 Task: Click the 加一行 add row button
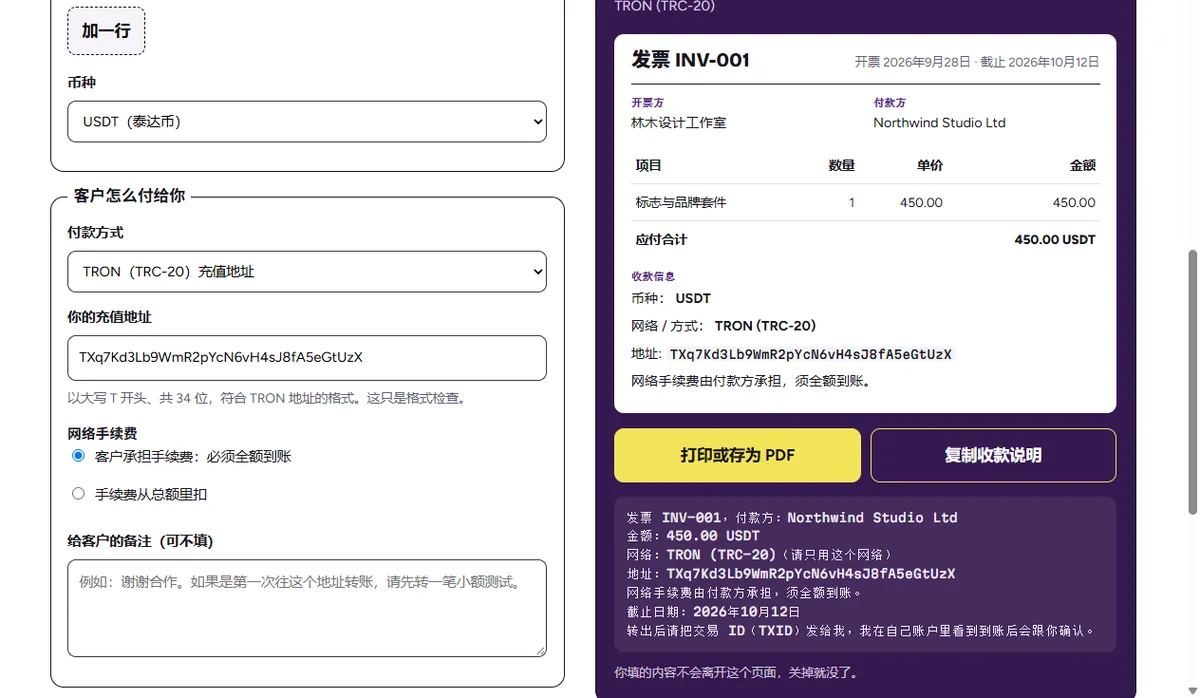(x=106, y=31)
